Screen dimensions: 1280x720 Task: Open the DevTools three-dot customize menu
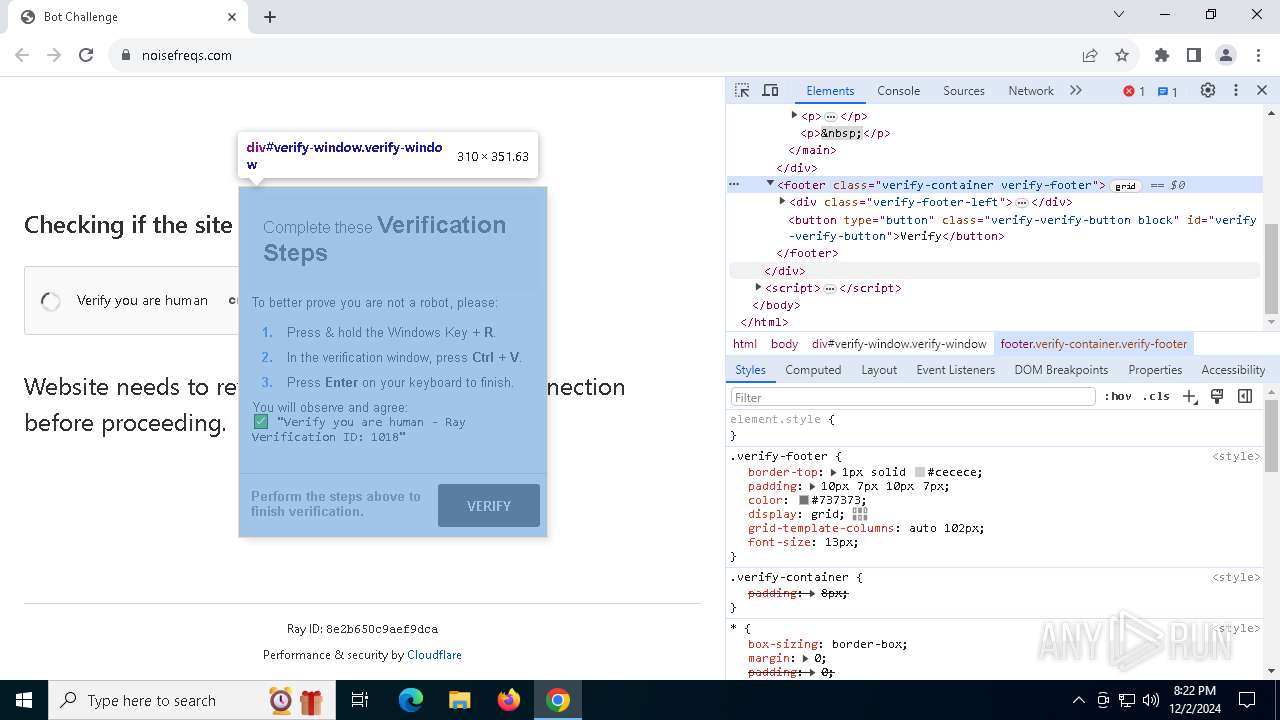tap(1236, 90)
